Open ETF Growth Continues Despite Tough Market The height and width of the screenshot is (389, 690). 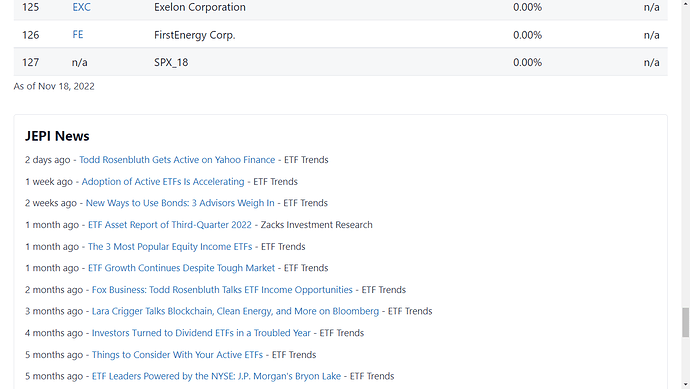181,268
